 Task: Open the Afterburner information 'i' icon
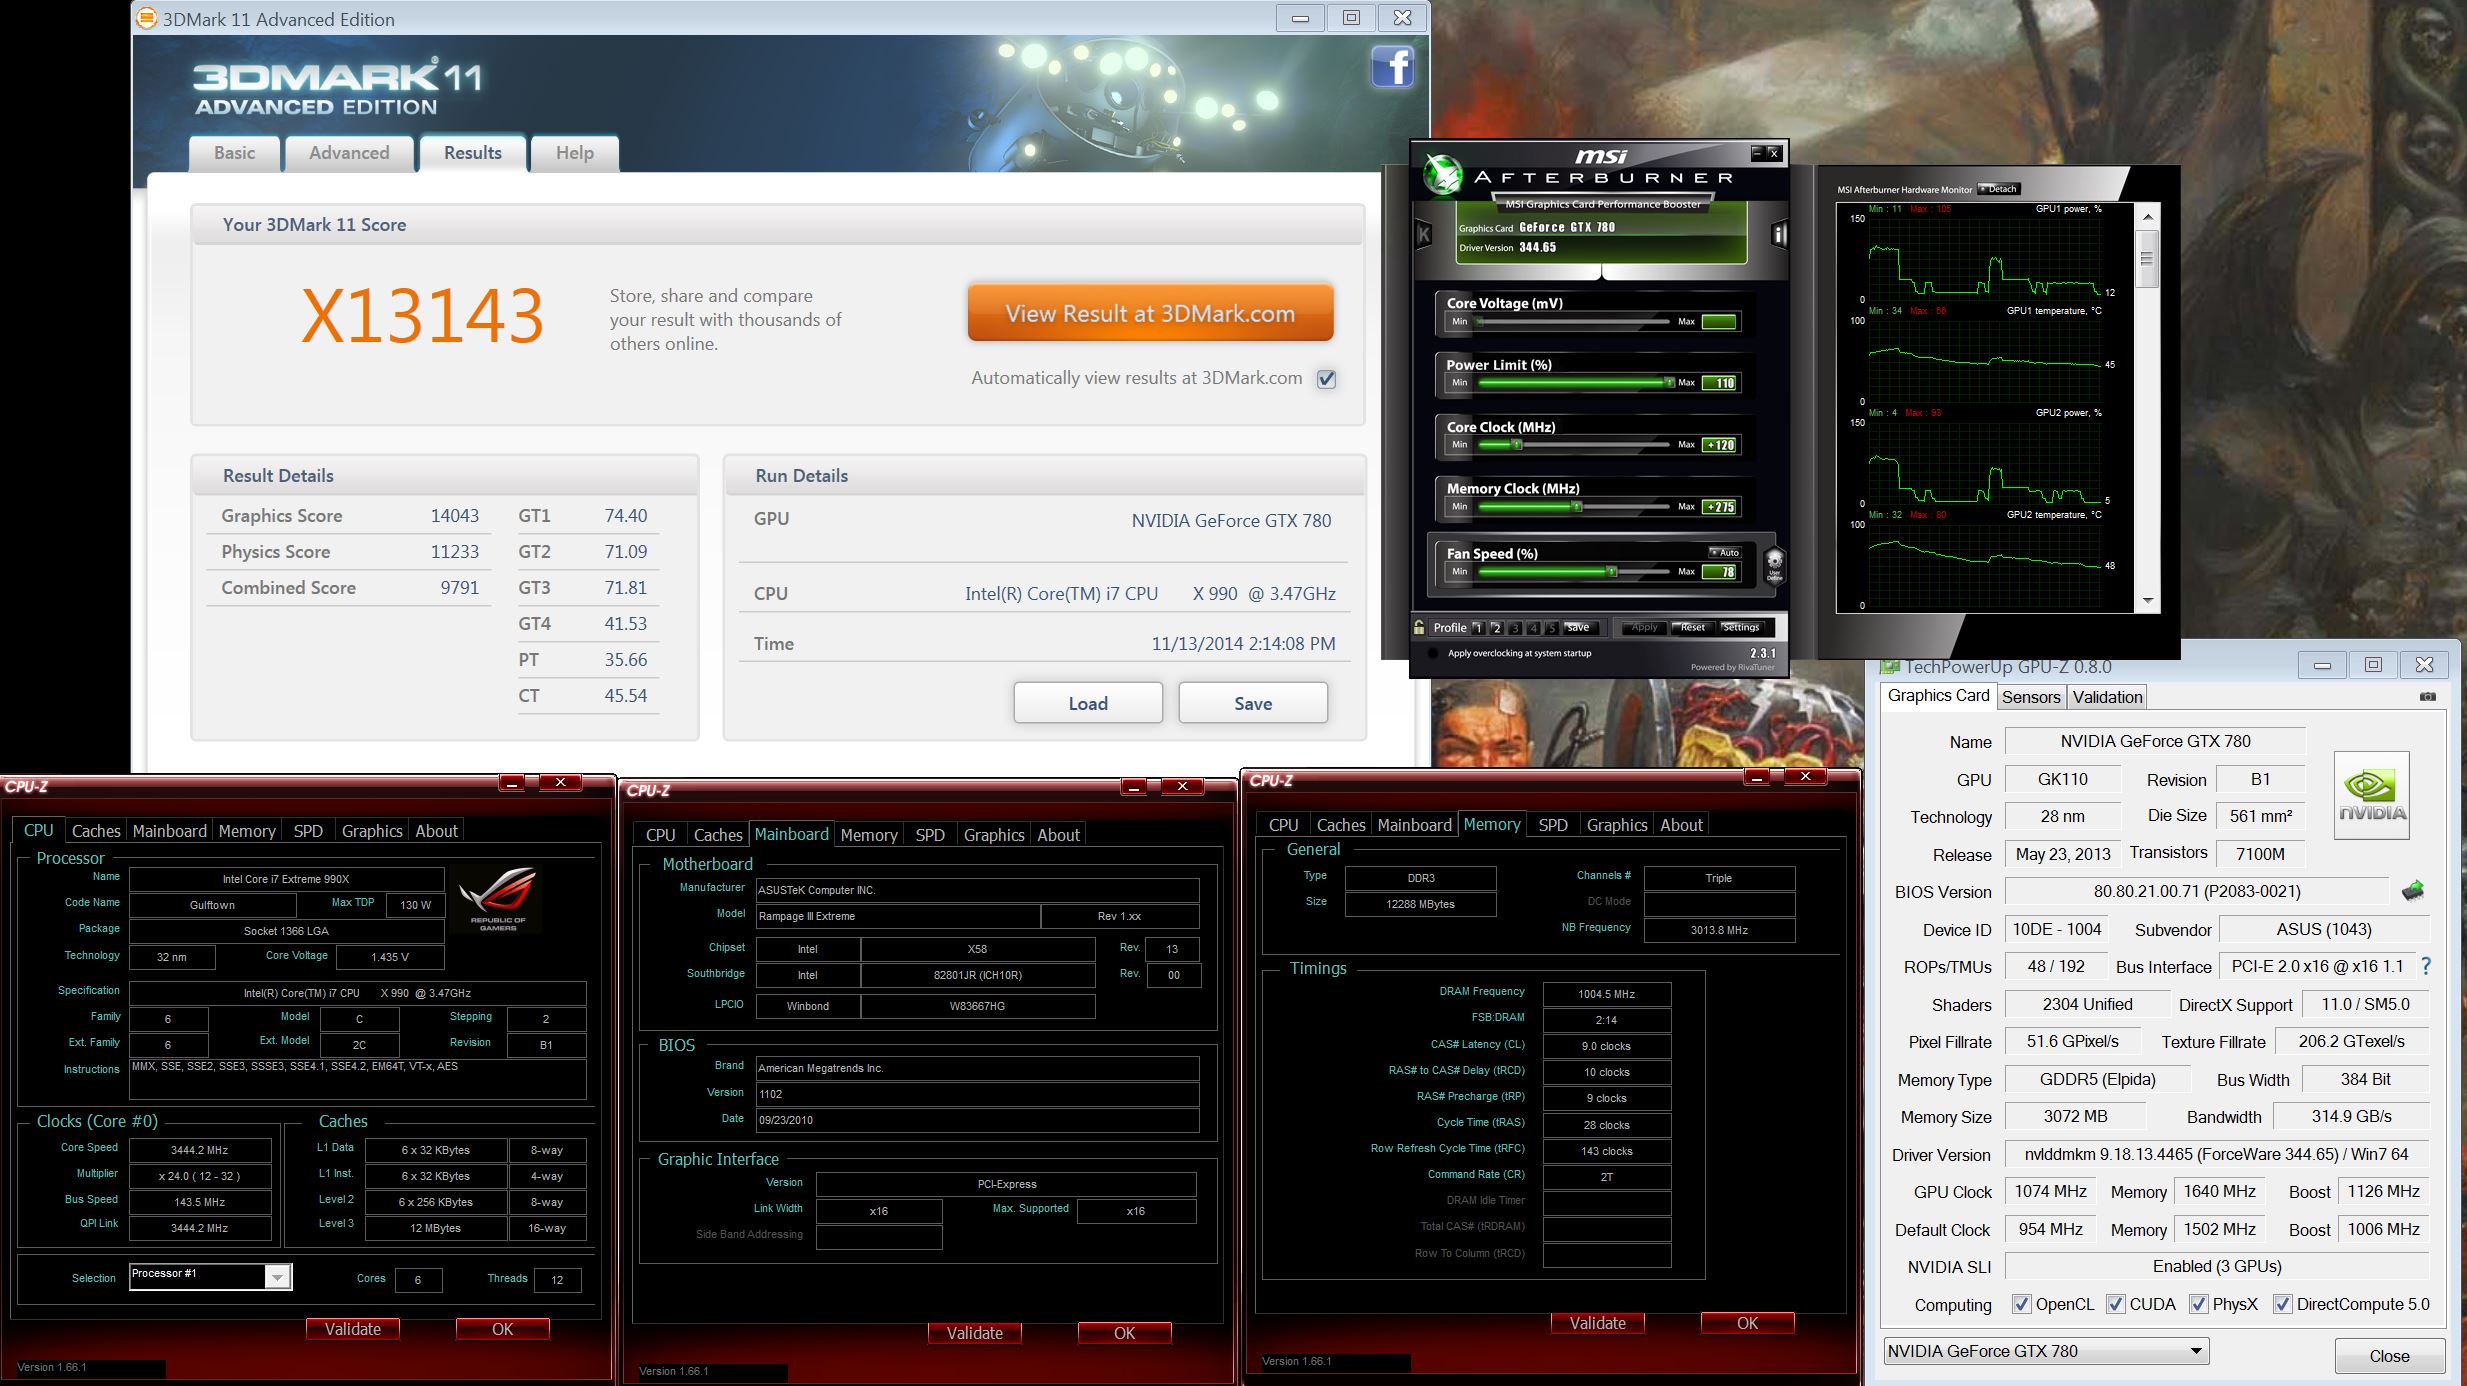click(1779, 235)
